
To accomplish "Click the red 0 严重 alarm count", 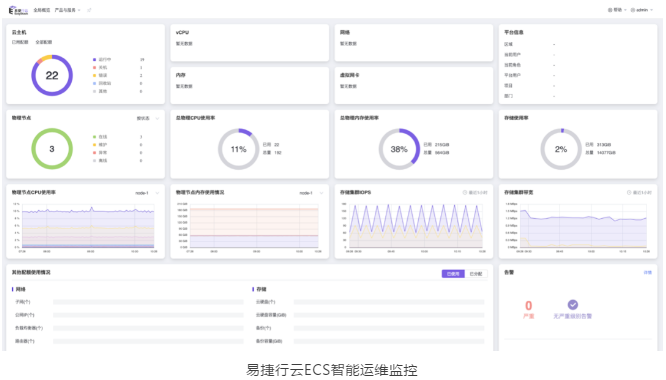I will [x=528, y=309].
